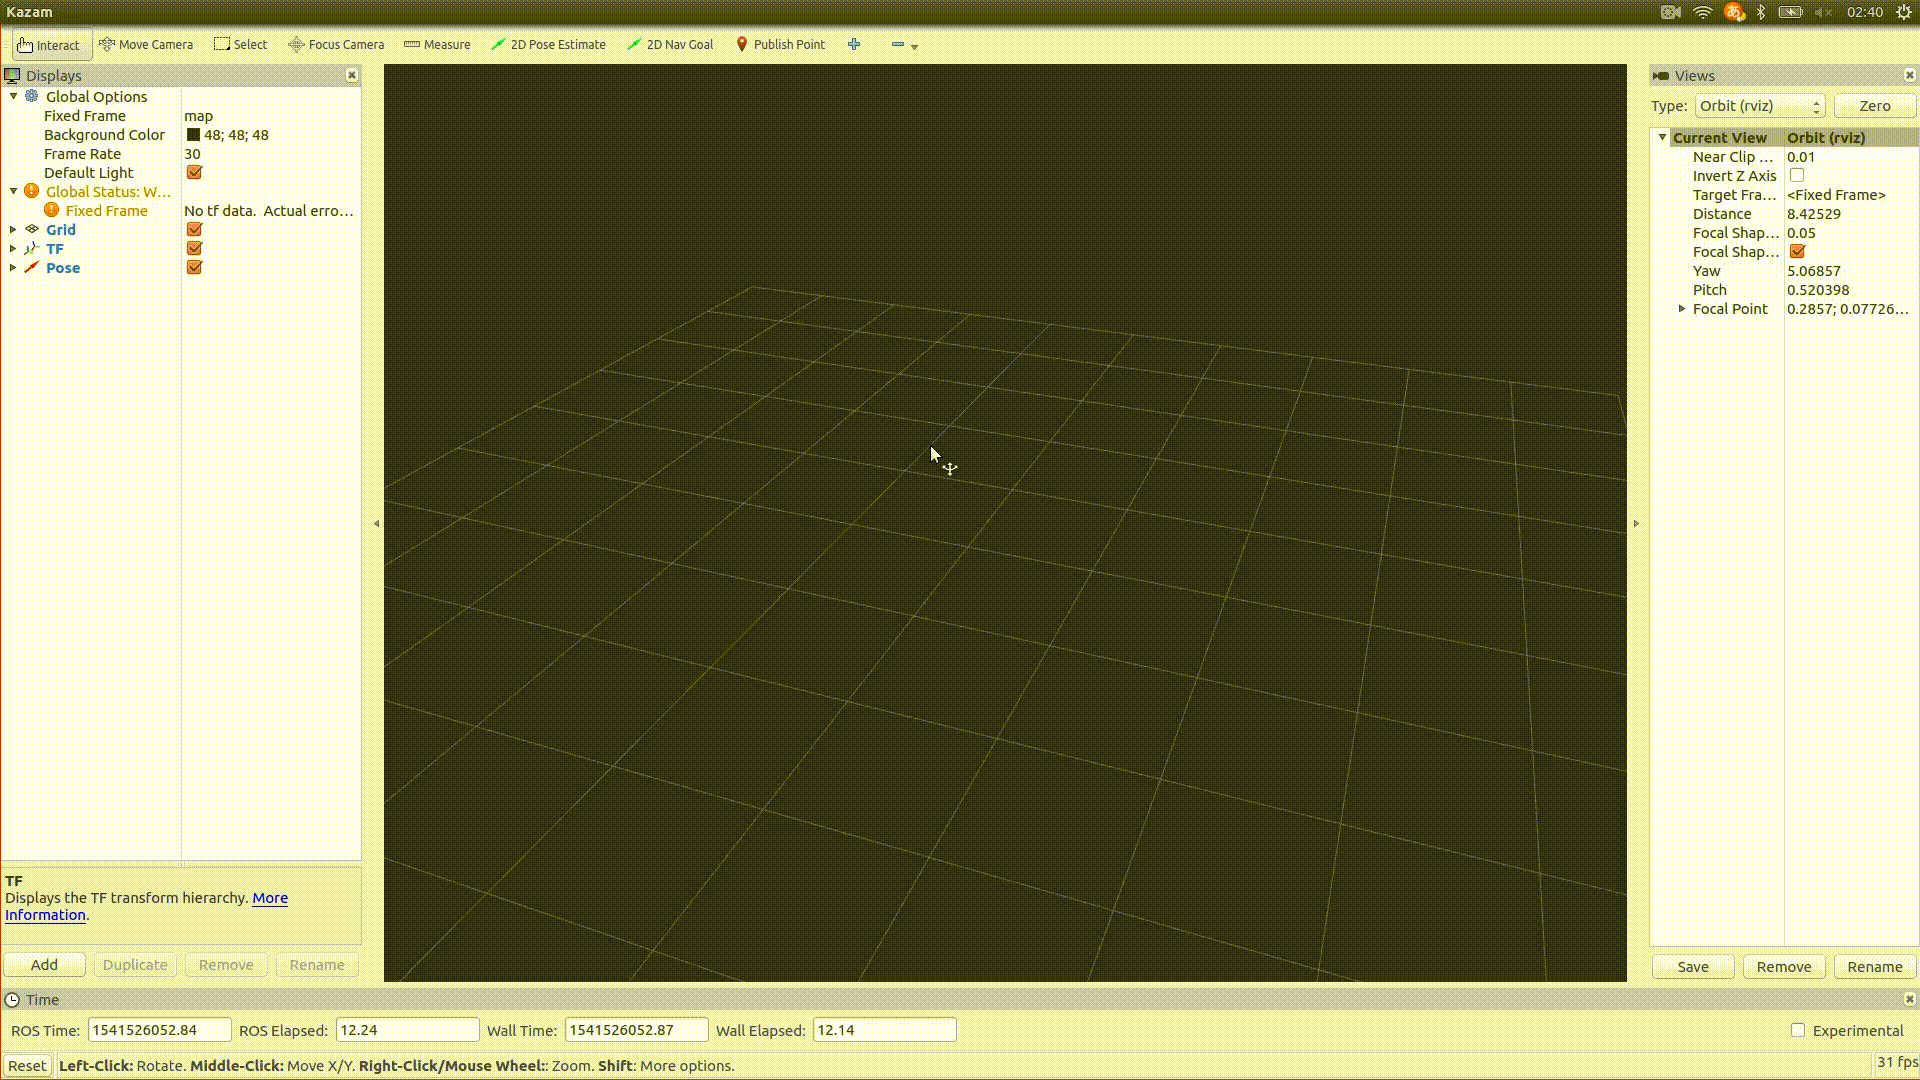Click Rename in the Views panel
This screenshot has width=1920, height=1080.
tap(1875, 967)
